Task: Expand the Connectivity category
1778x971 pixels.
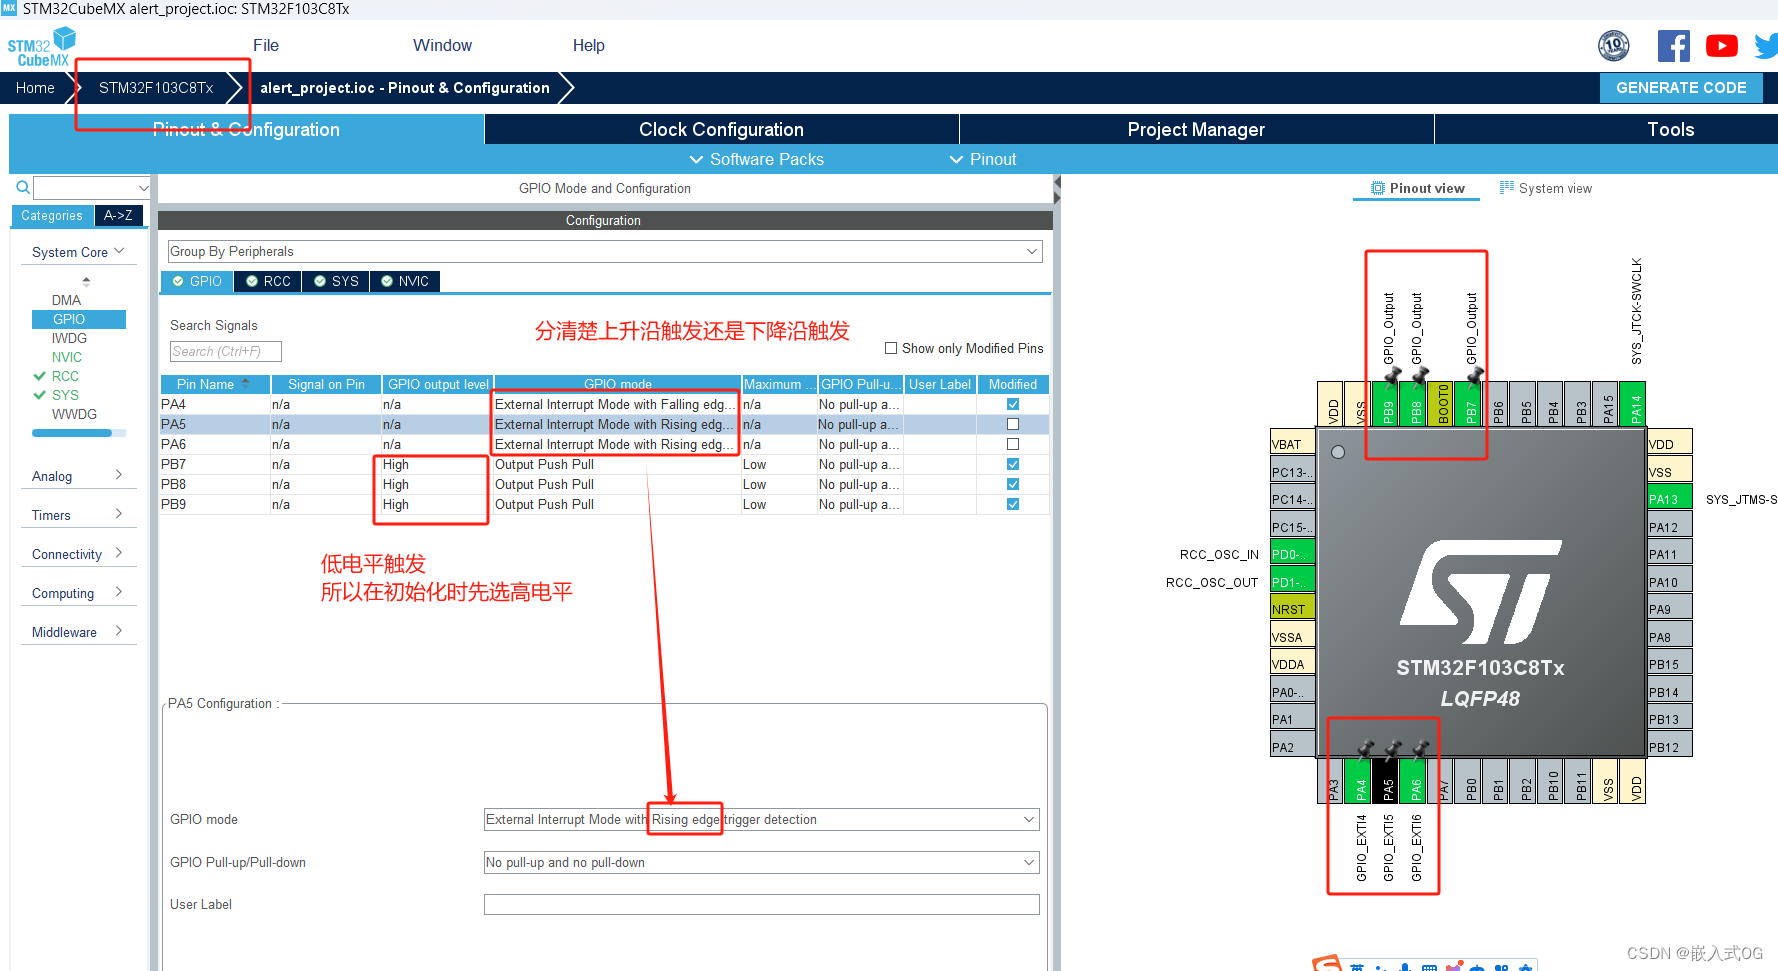Action: click(78, 554)
